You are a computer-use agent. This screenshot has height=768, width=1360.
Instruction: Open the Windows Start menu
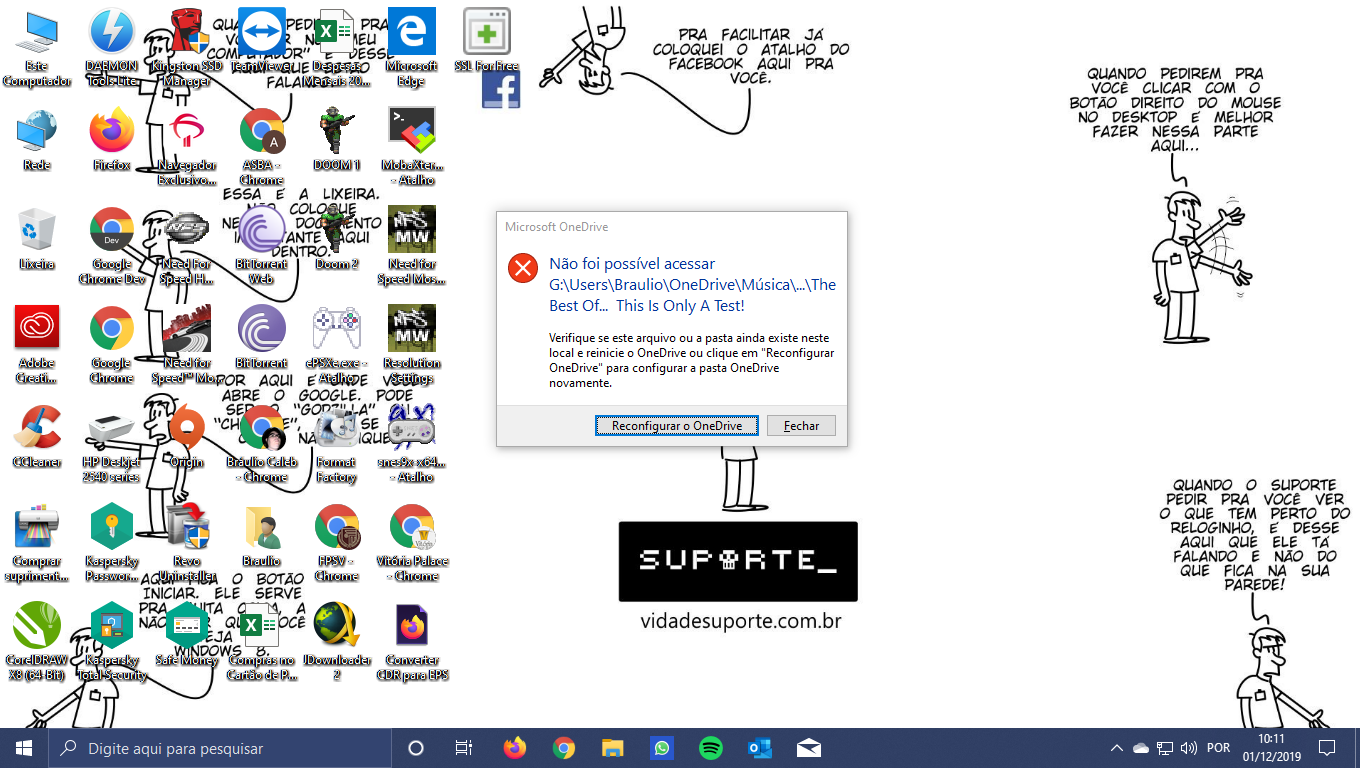click(x=24, y=748)
